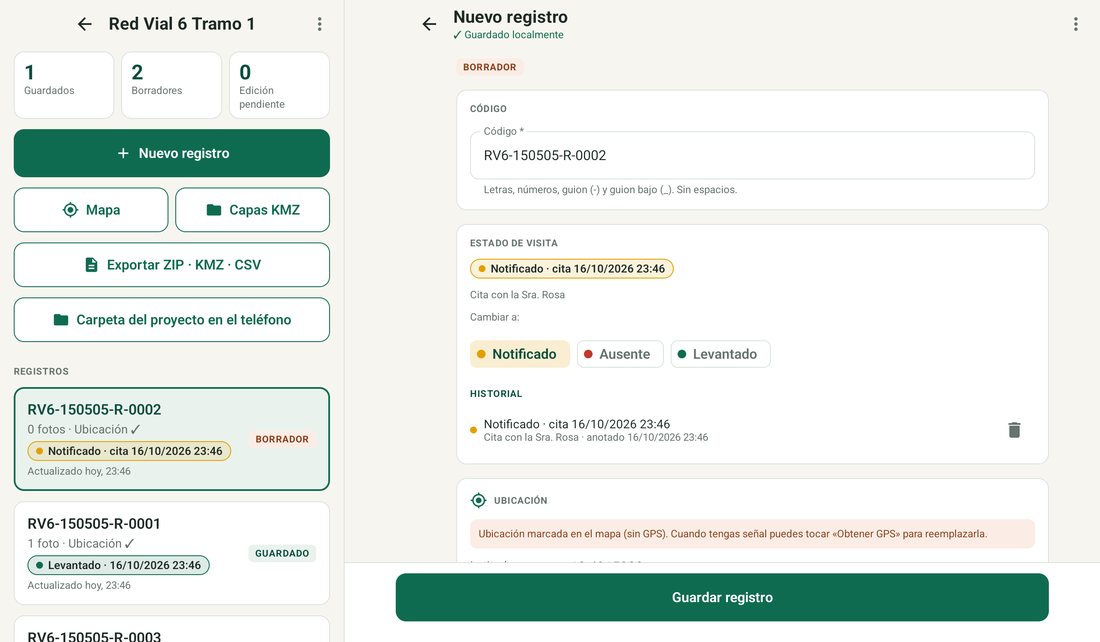
Task: Set visit status to Notificado
Action: [x=520, y=354]
